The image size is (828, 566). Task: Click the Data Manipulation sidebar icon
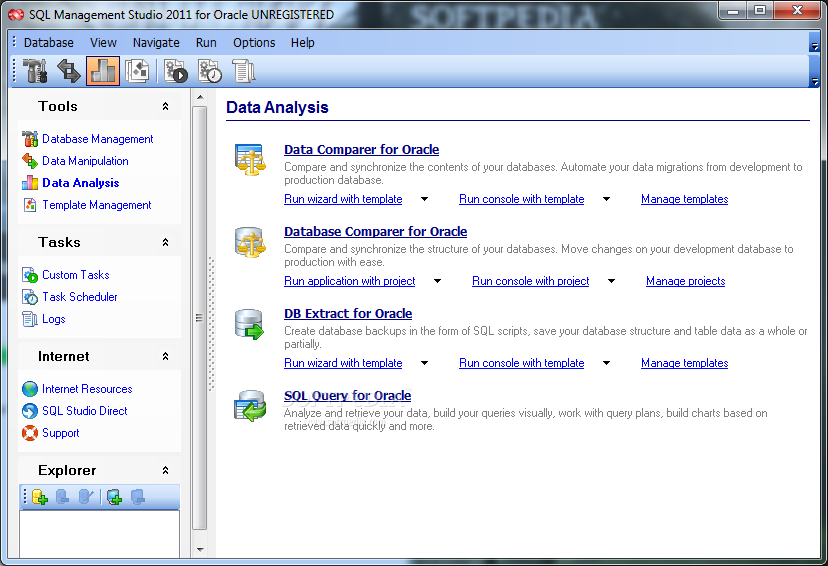(30, 161)
